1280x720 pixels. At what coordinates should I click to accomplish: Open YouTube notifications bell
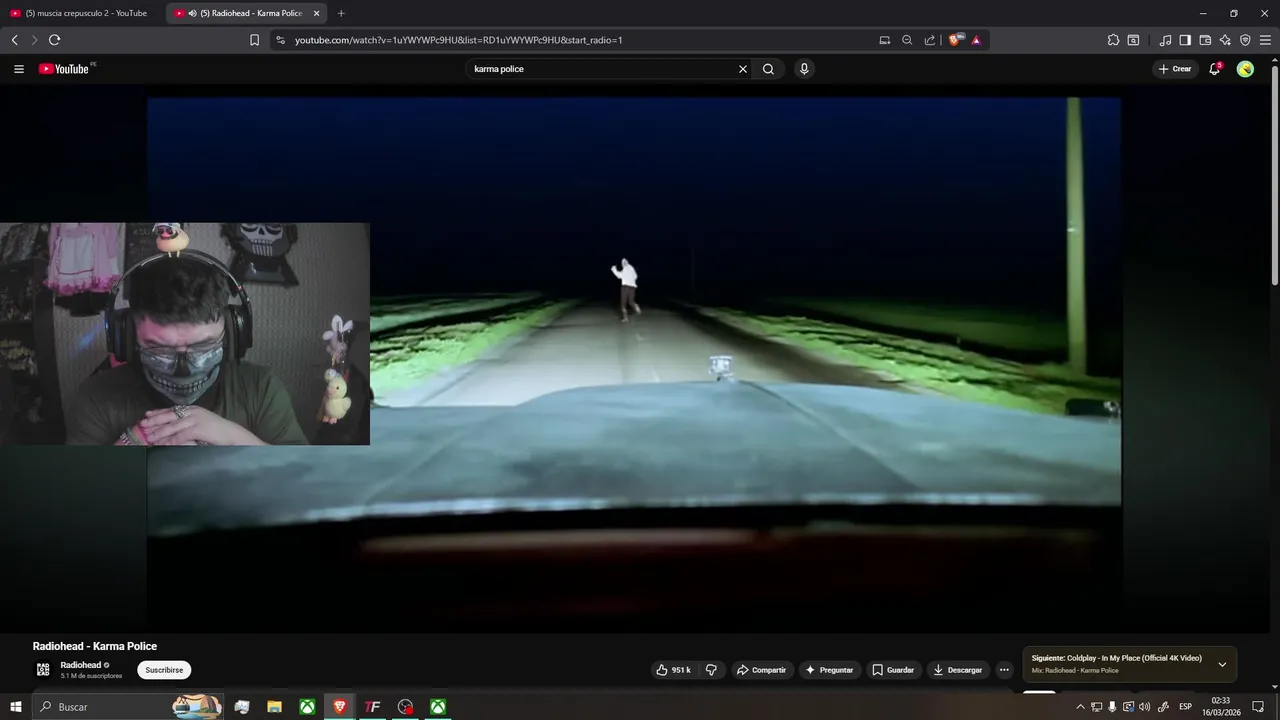click(x=1214, y=69)
